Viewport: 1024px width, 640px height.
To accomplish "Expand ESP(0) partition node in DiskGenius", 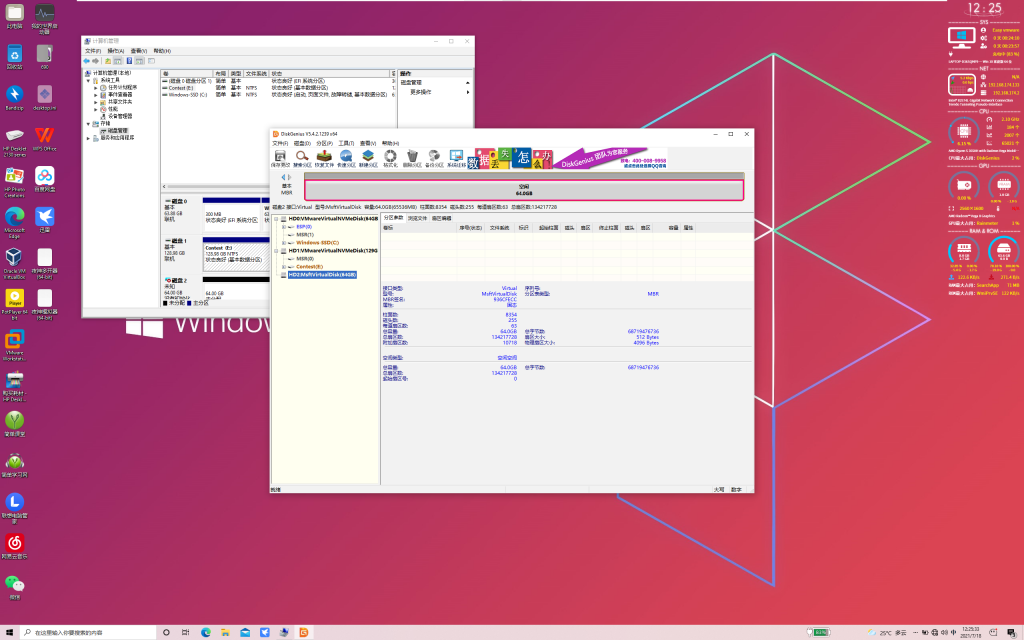I will pos(284,227).
